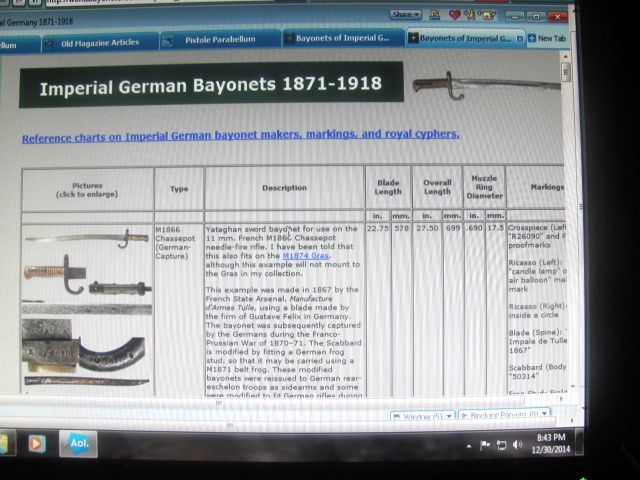Click favicon of the active Bayonets tab
640x480 pixels.
pyautogui.click(x=413, y=38)
